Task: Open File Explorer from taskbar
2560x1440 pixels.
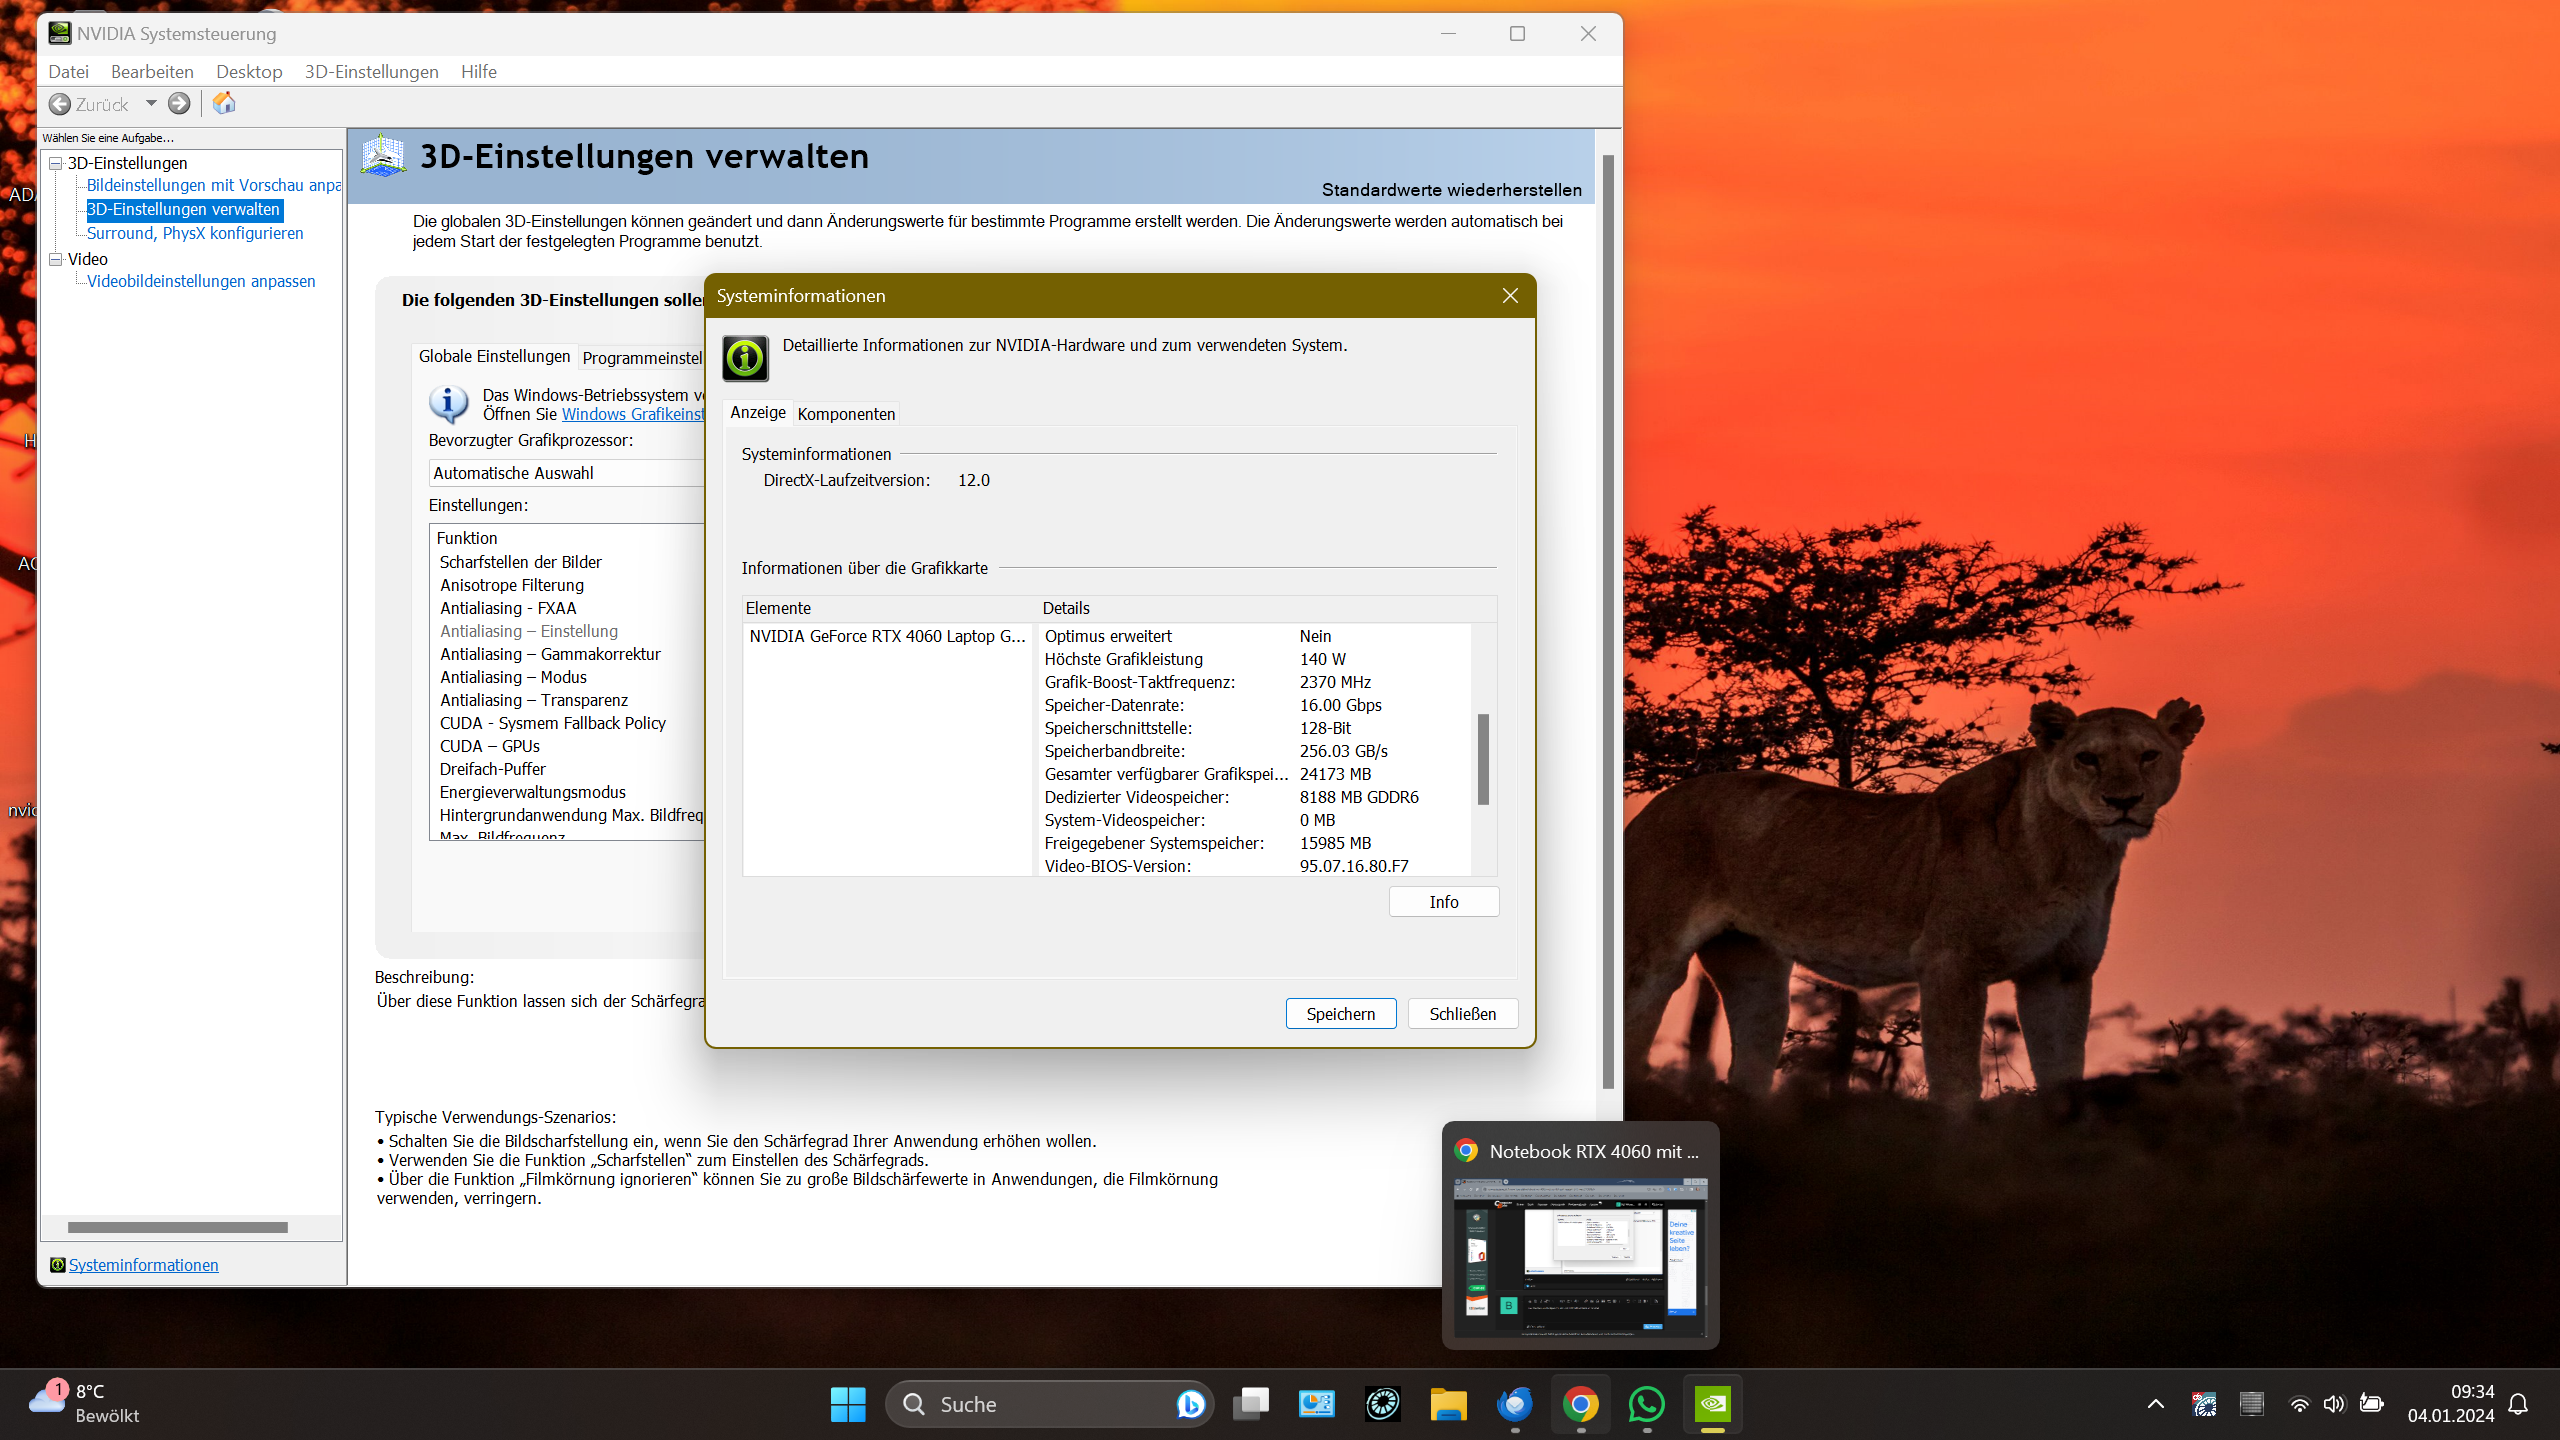Action: [x=1448, y=1404]
